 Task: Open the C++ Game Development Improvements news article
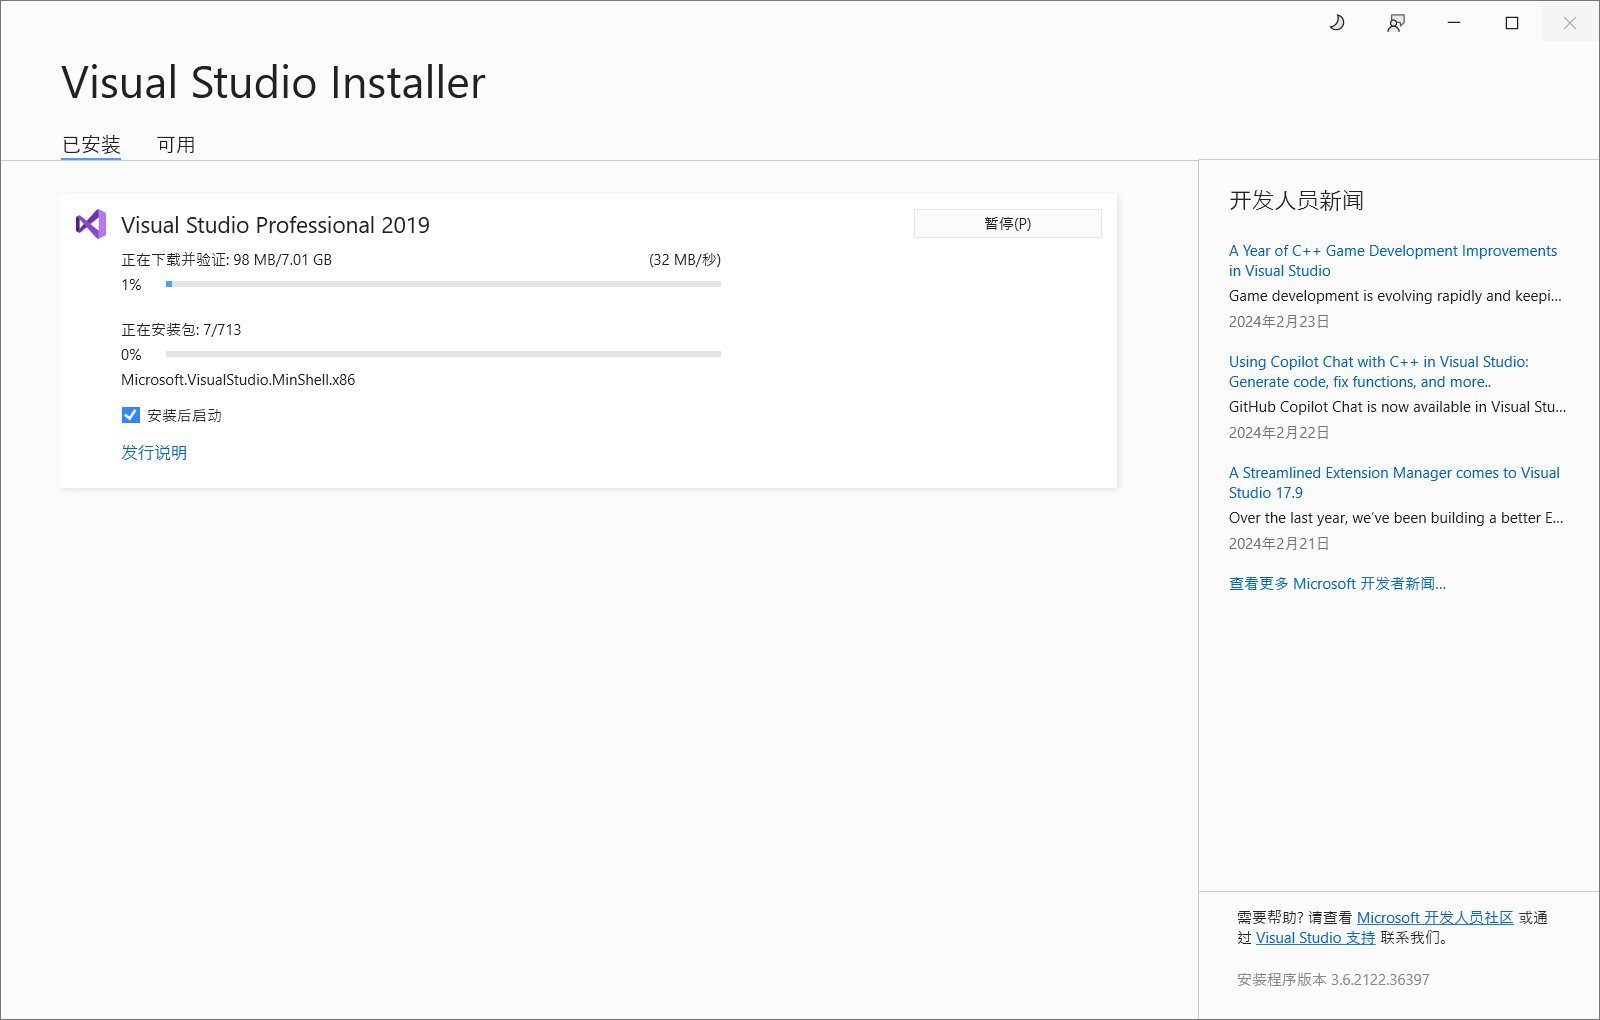click(1392, 260)
